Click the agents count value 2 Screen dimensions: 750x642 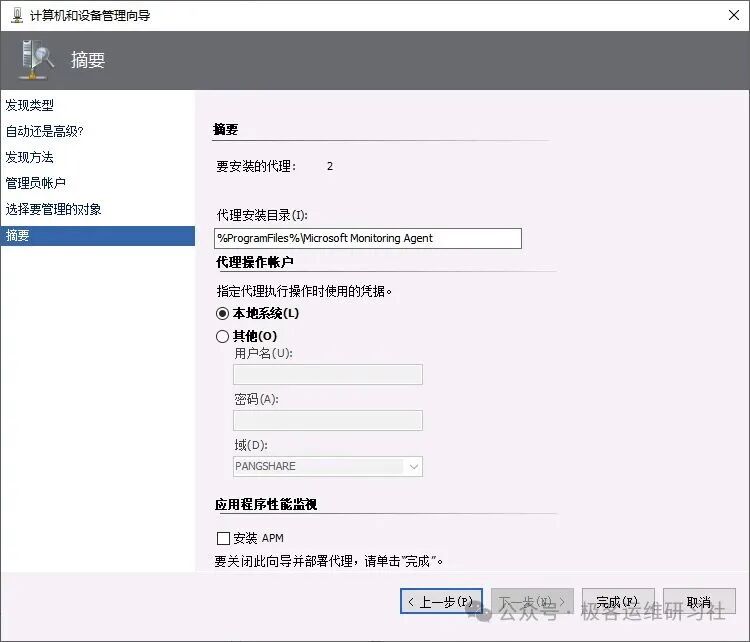click(x=330, y=166)
